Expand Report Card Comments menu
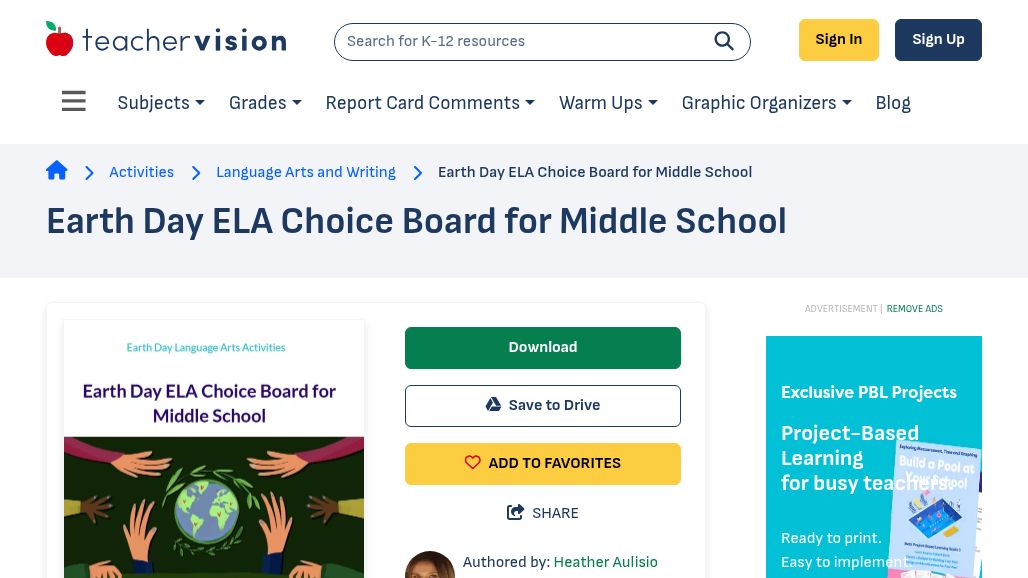Viewport: 1028px width, 578px height. (x=430, y=103)
